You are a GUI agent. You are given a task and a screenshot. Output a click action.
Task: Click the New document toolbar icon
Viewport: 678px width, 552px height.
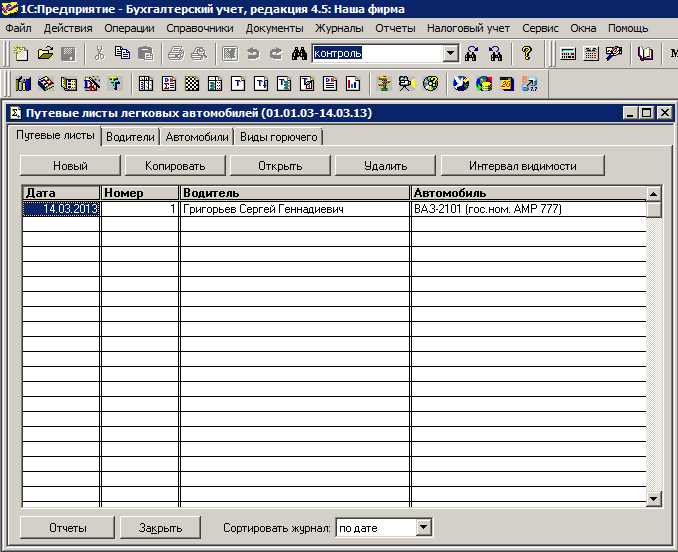21,54
